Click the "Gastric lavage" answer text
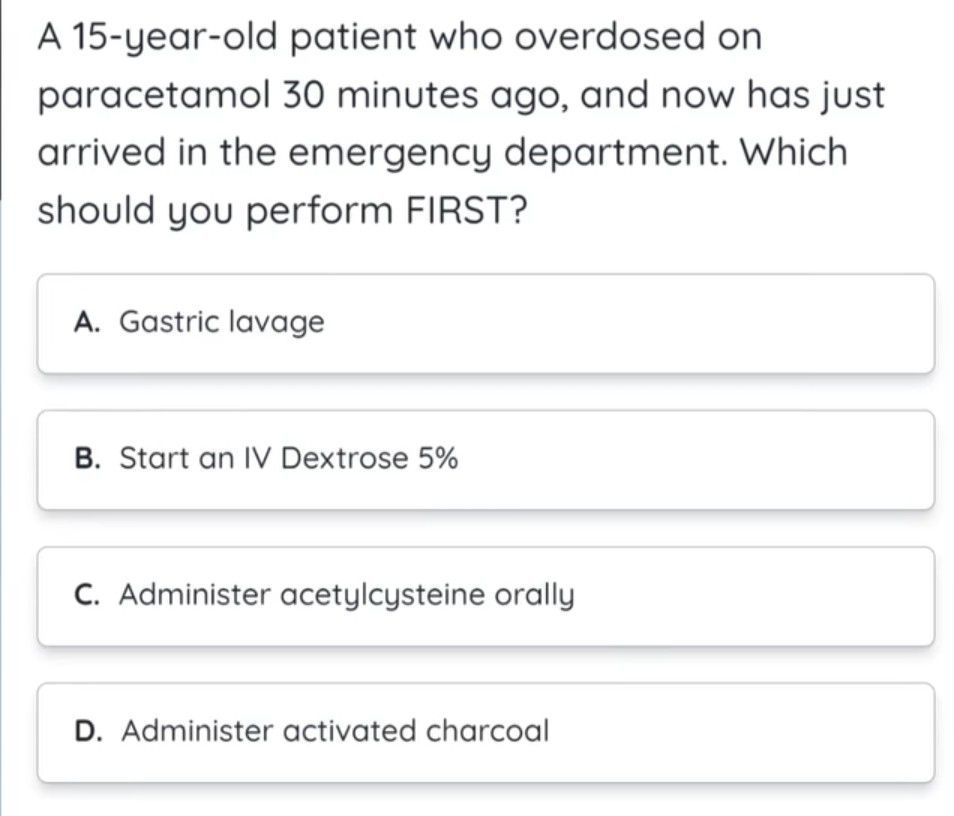Screen dimensions: 954x816 pyautogui.click(x=222, y=323)
